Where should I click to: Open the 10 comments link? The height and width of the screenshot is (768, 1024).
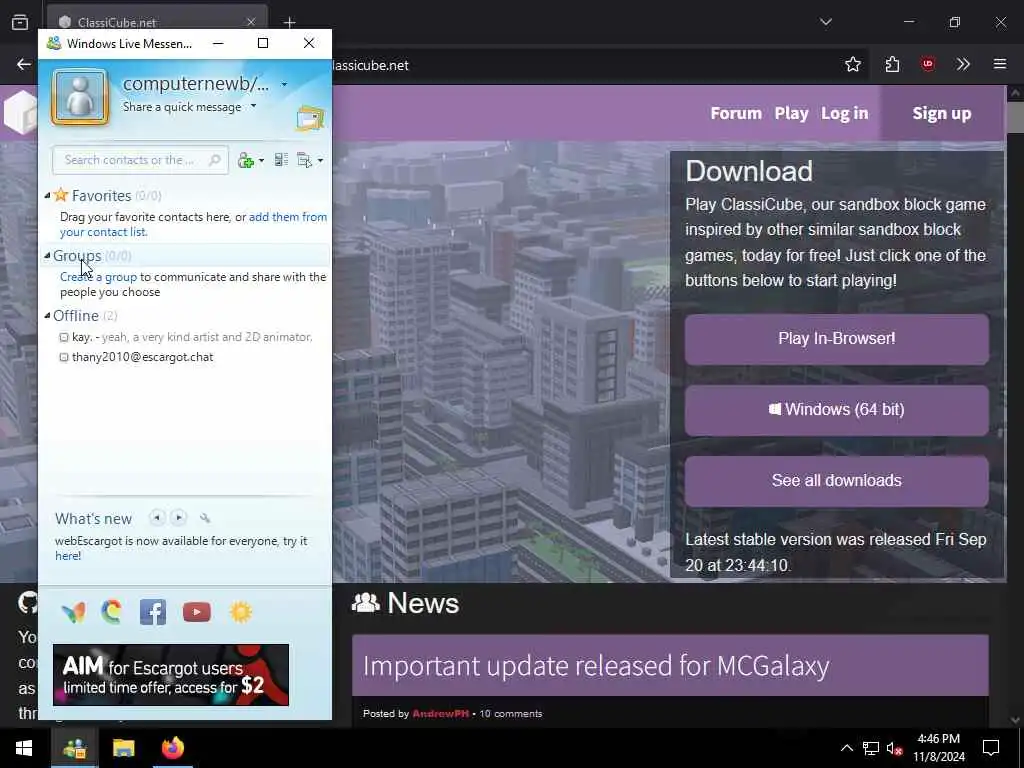511,714
